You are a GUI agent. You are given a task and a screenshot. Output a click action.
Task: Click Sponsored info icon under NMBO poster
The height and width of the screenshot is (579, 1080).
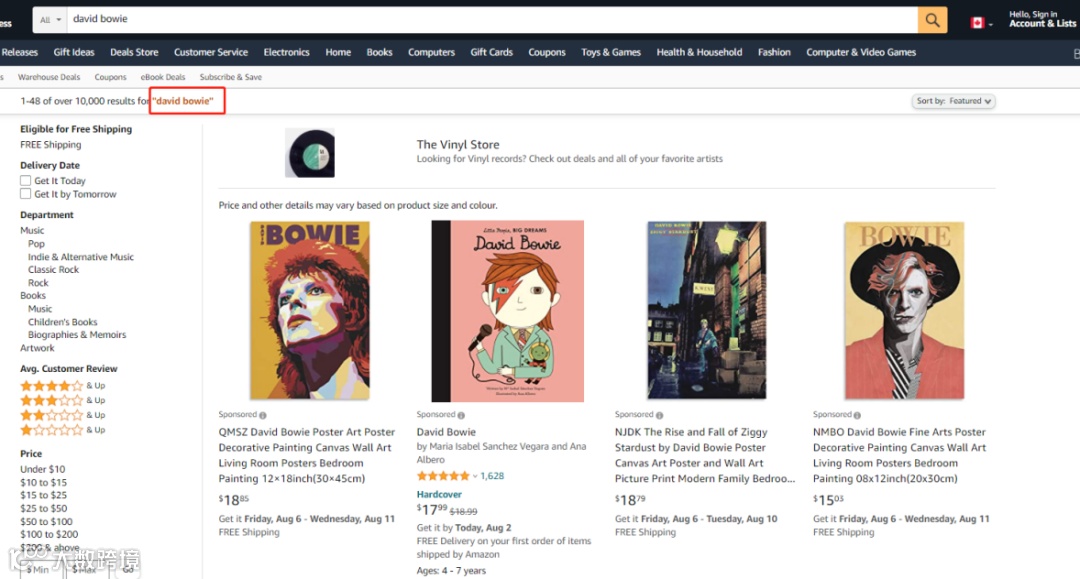click(x=857, y=415)
